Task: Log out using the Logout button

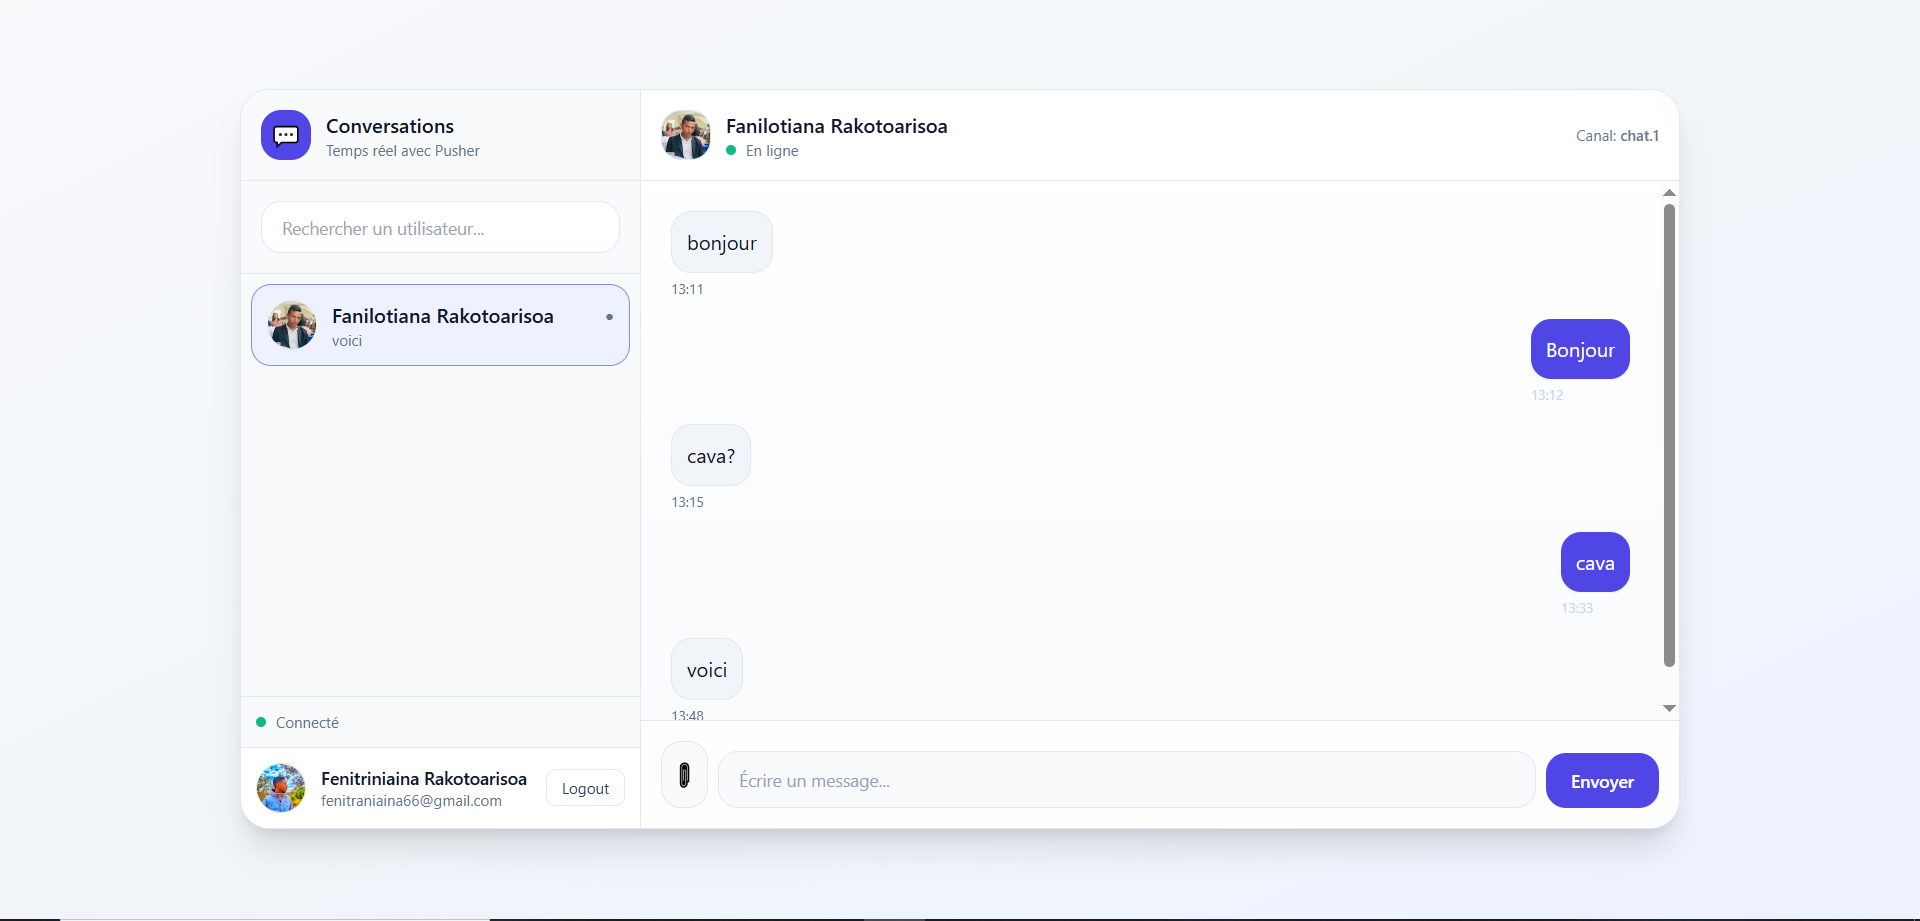Action: (585, 788)
